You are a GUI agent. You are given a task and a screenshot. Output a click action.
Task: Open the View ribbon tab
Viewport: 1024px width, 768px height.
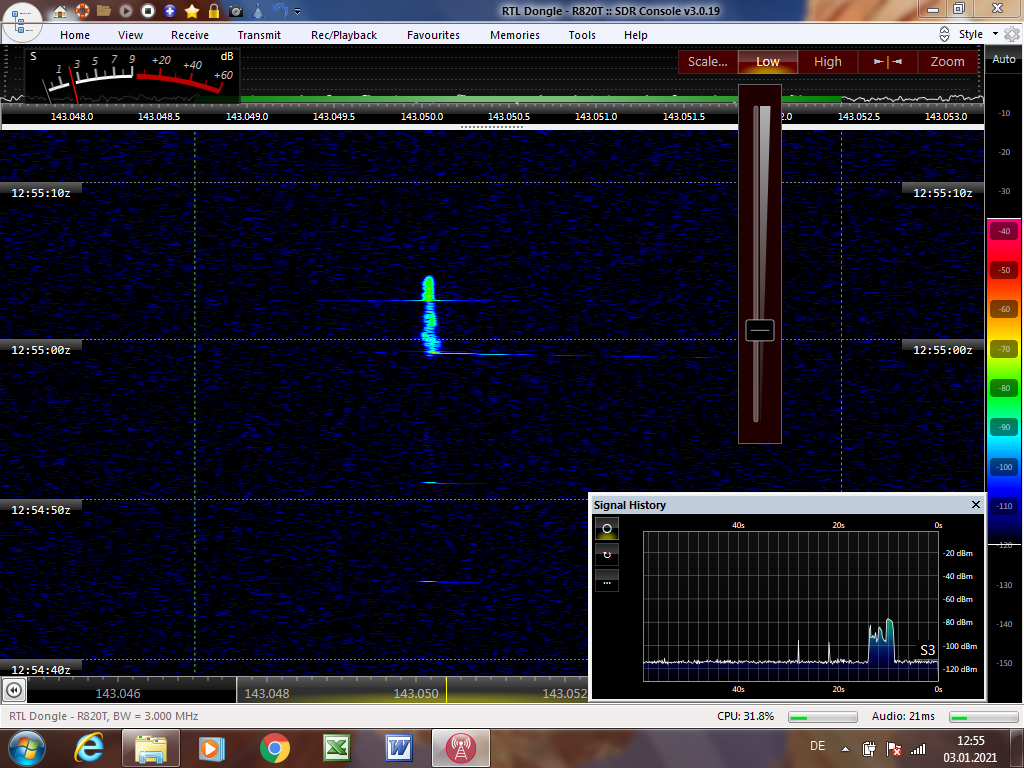click(130, 35)
